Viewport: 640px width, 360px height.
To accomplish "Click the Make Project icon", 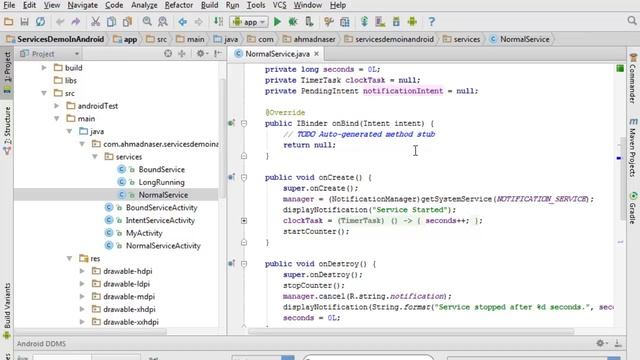I will (218, 22).
